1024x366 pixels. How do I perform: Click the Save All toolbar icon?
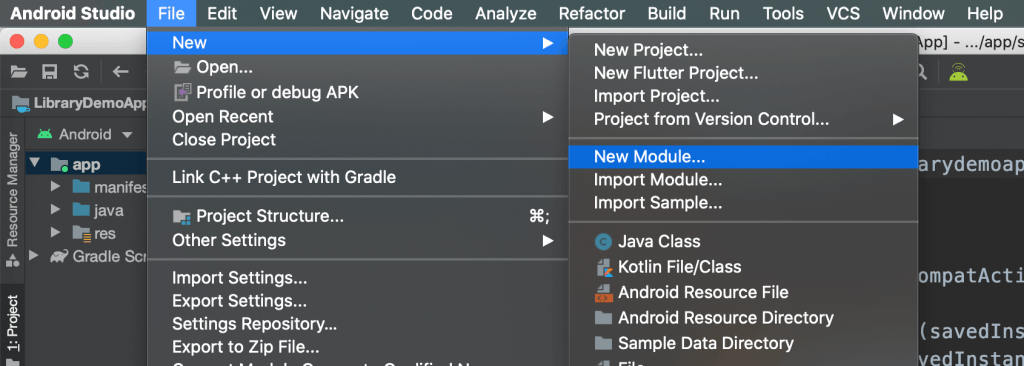coord(50,71)
